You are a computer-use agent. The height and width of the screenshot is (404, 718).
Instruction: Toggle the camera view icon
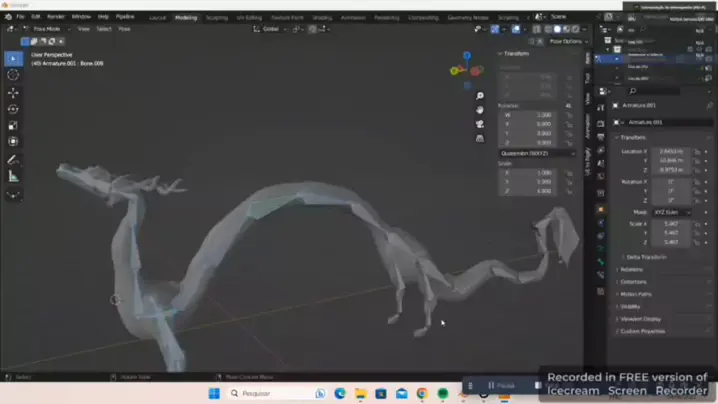tap(479, 124)
